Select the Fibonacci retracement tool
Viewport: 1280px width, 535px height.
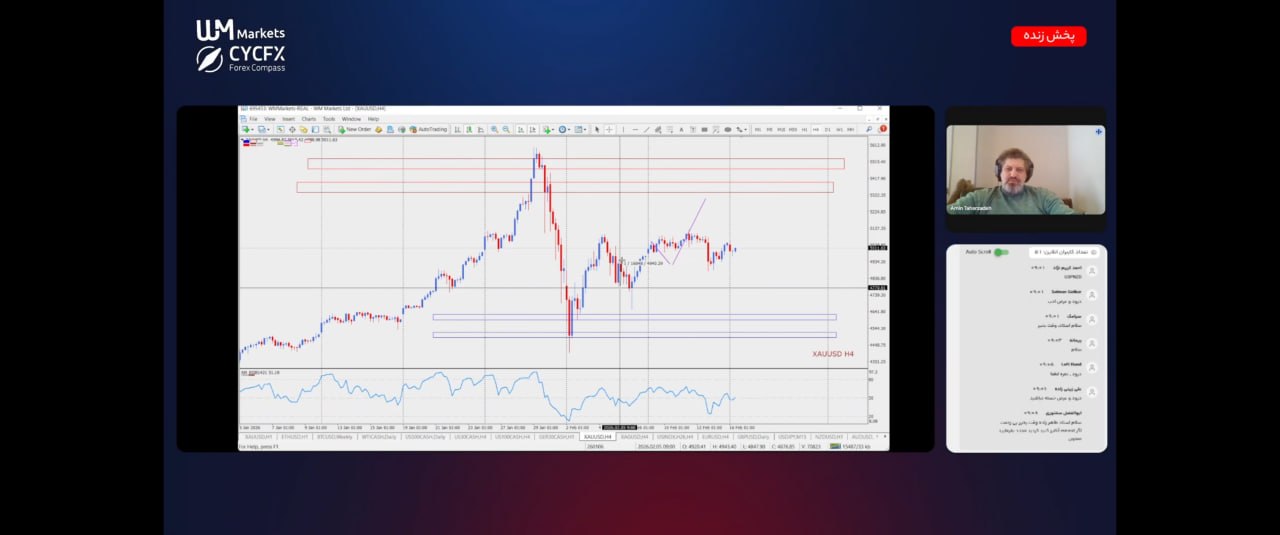(670, 129)
